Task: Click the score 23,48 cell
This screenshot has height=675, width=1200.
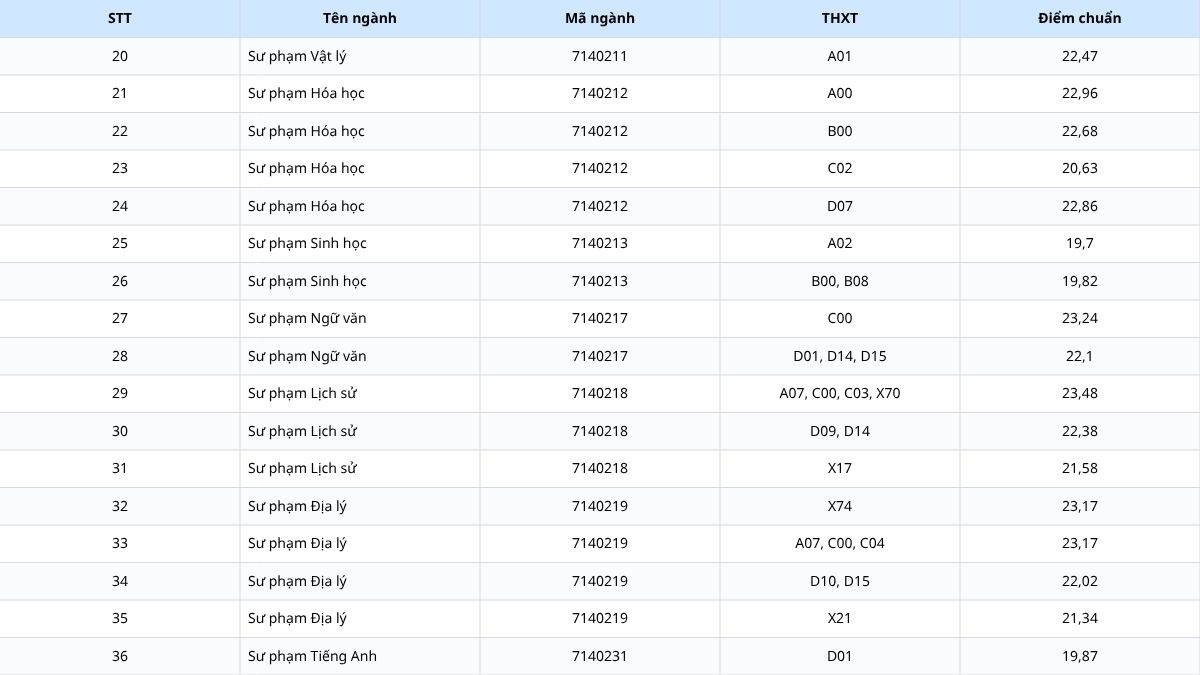Action: tap(1080, 393)
